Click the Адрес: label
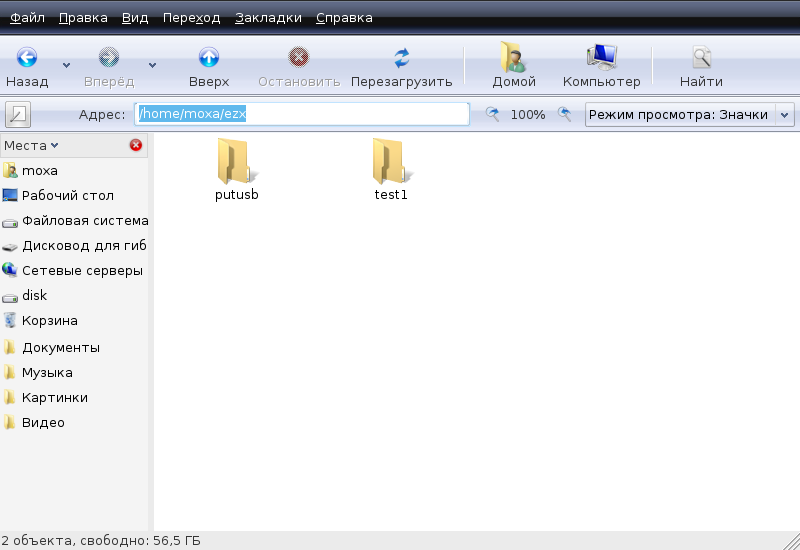 point(102,115)
